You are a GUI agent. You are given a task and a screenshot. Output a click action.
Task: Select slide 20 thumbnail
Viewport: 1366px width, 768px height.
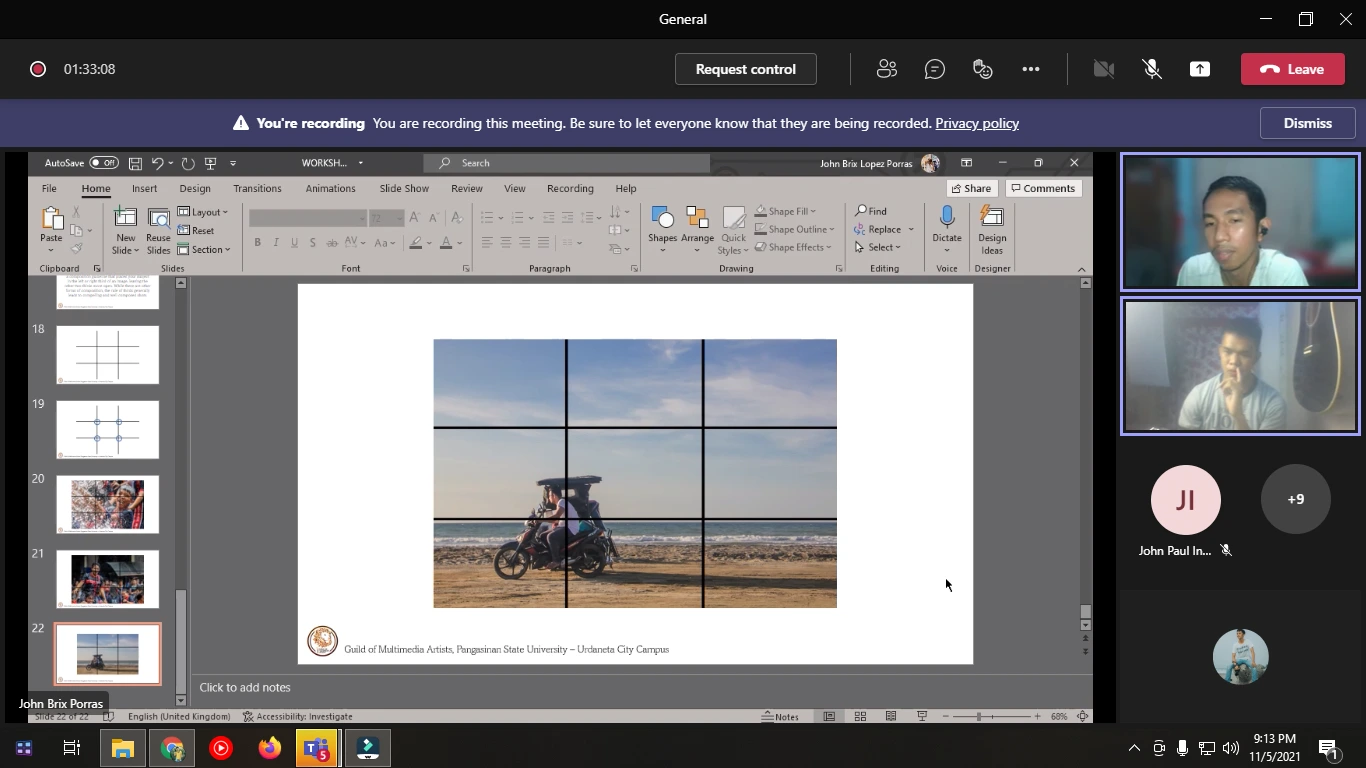click(x=107, y=504)
